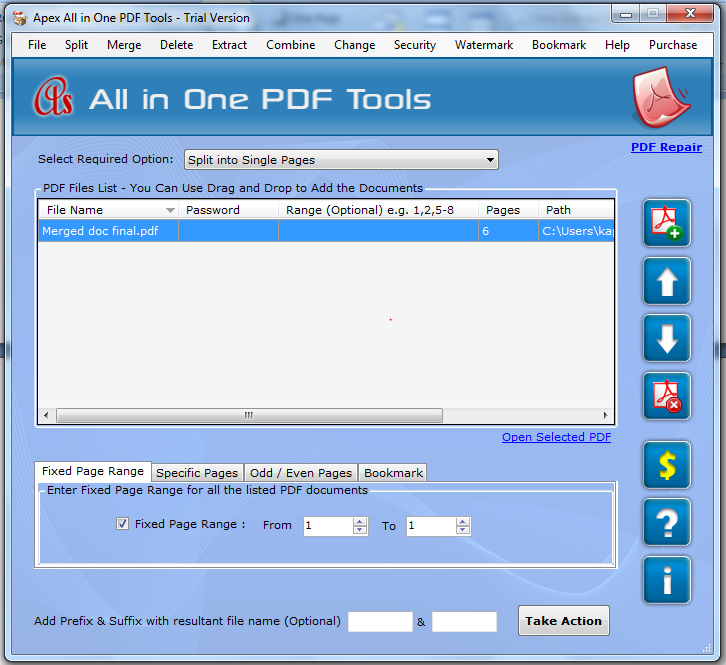This screenshot has height=665, width=726.
Task: Click the scroll left arrow in files list
Action: click(x=46, y=415)
